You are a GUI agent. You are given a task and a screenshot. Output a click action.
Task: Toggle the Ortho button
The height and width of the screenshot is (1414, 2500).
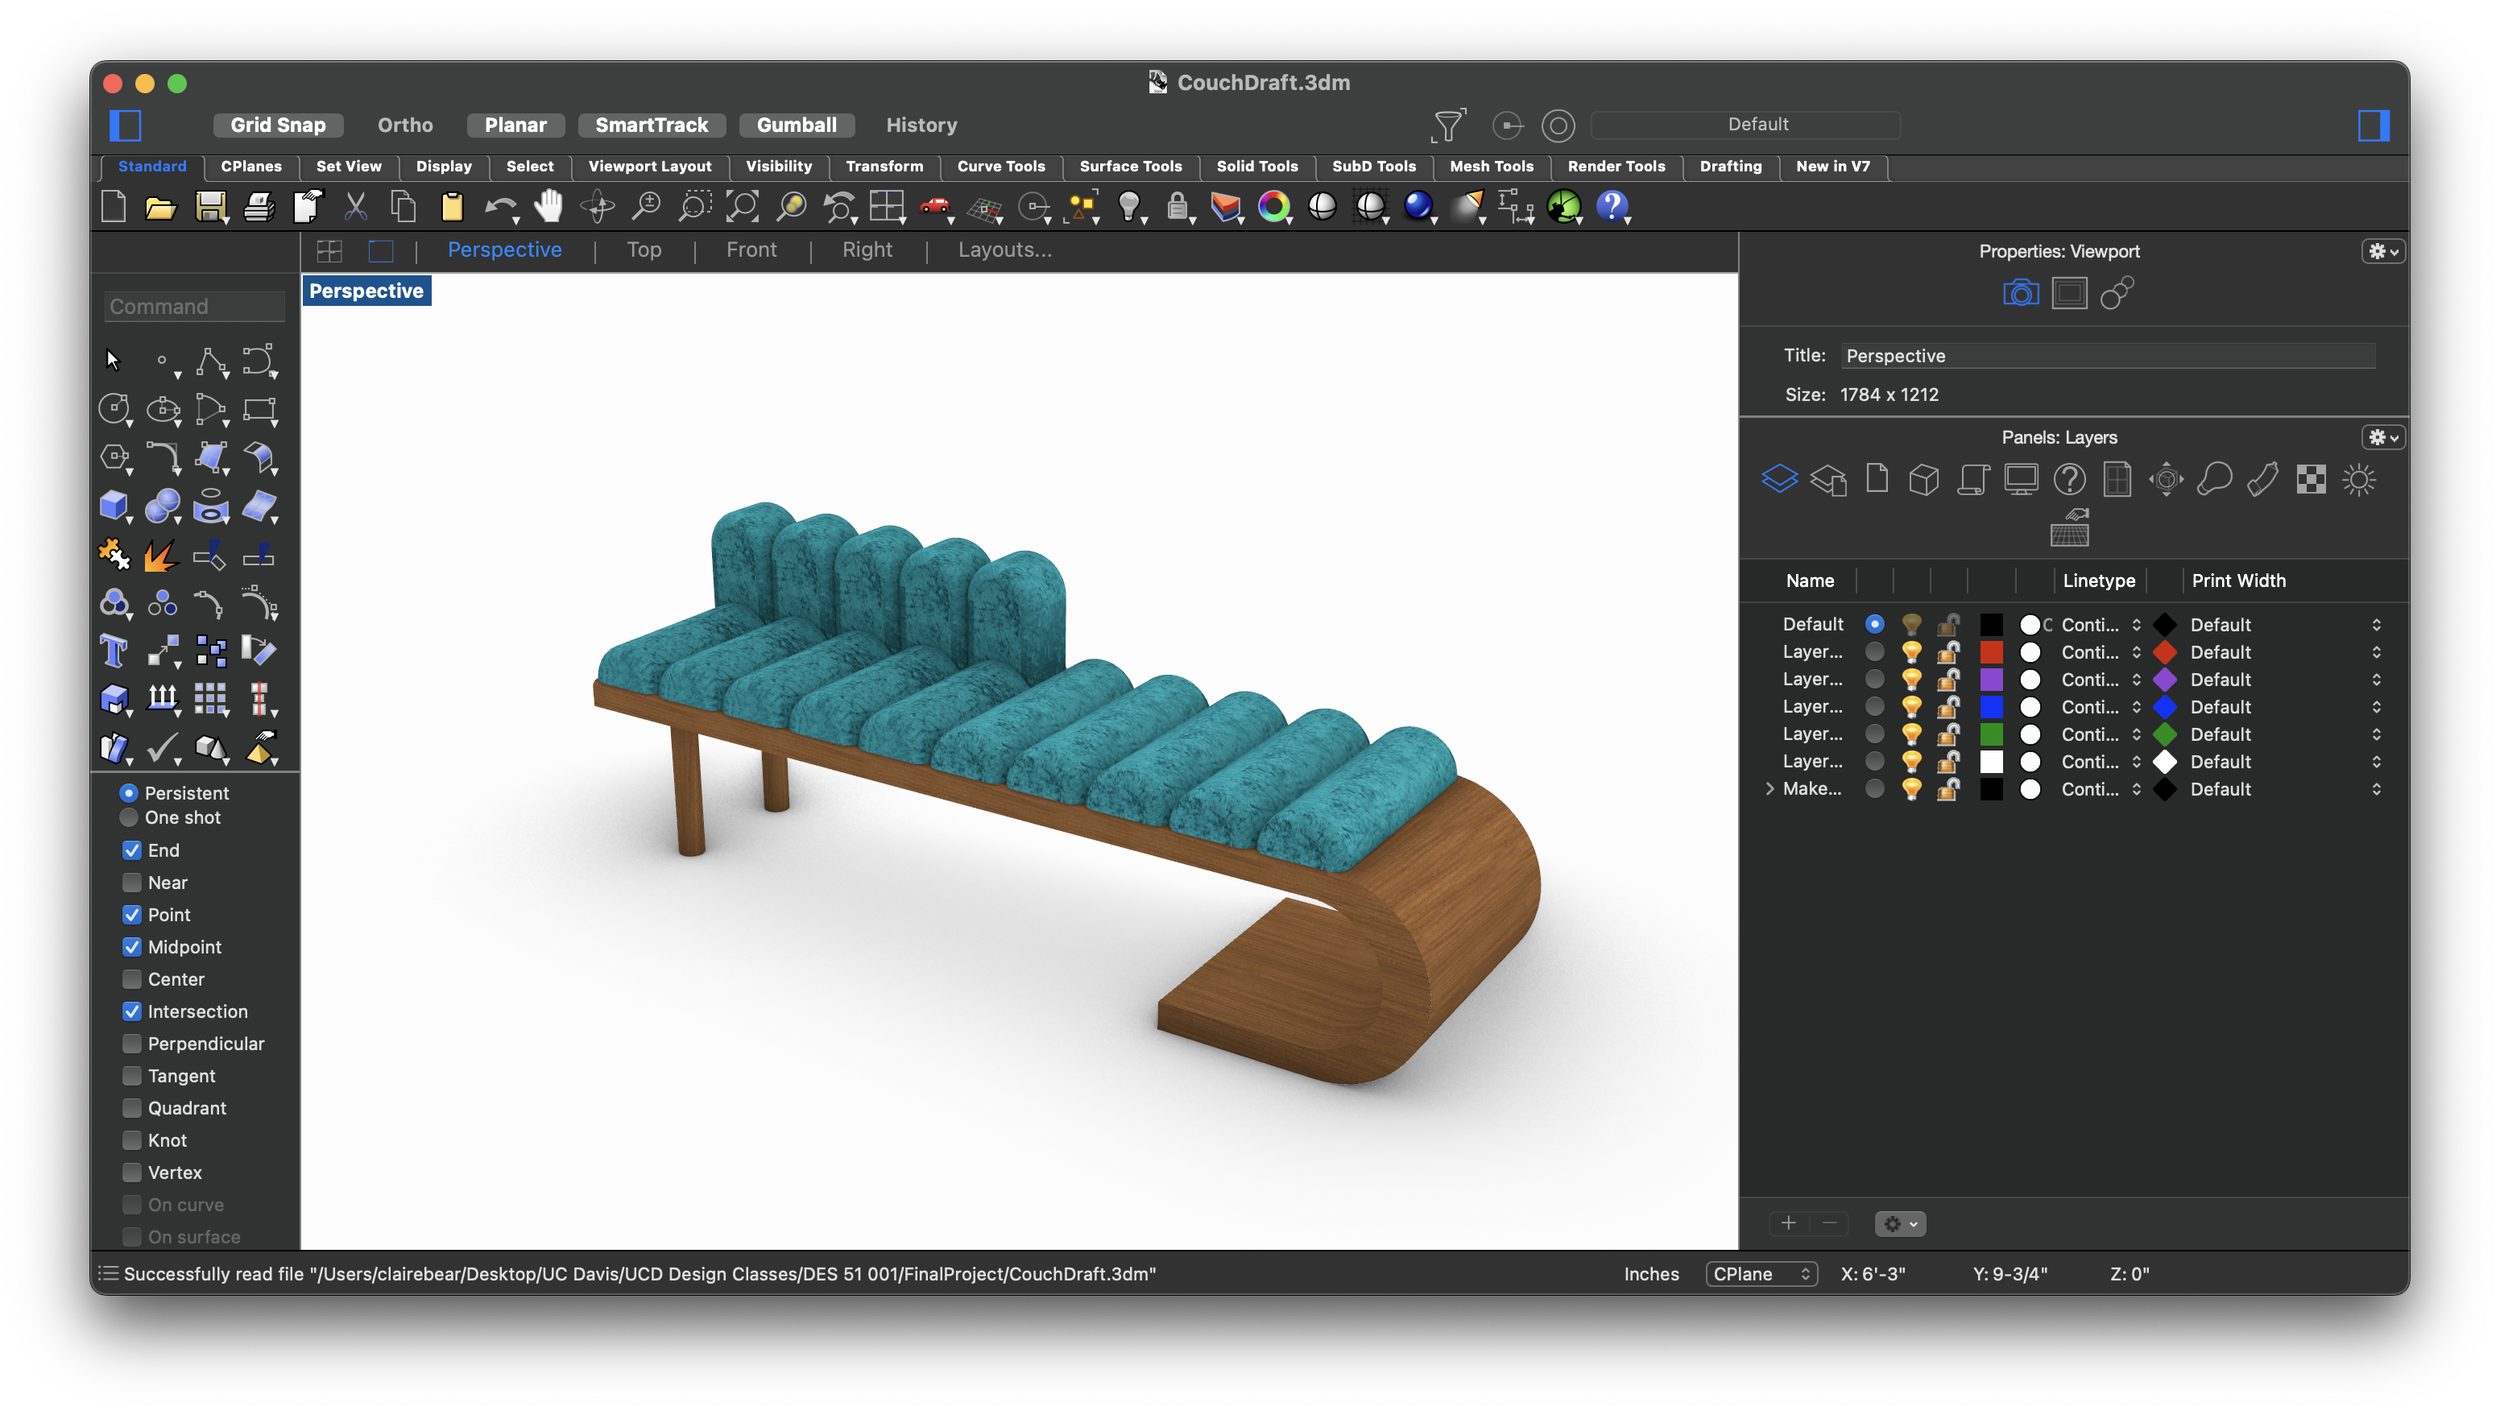[405, 125]
